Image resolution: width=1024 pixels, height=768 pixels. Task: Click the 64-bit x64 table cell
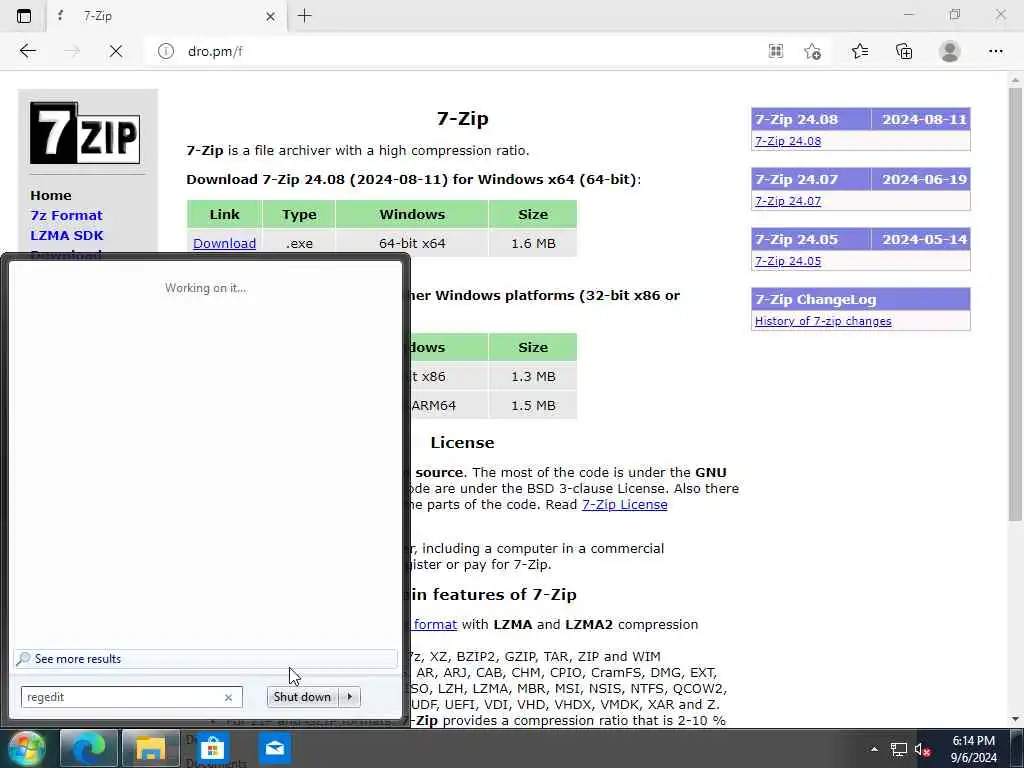pos(412,244)
